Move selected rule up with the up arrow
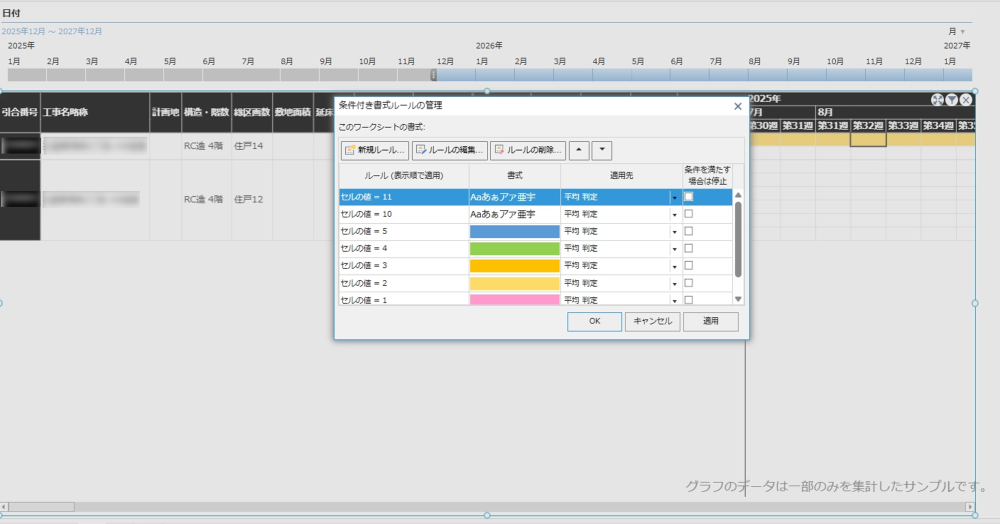1000x524 pixels. 579,150
